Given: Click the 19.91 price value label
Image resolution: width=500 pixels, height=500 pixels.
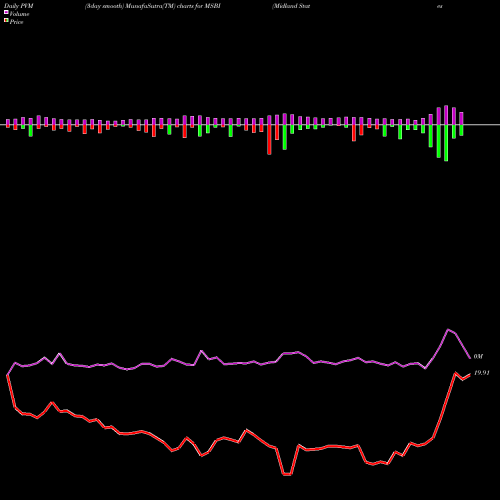Looking at the screenshot, I should (481, 373).
